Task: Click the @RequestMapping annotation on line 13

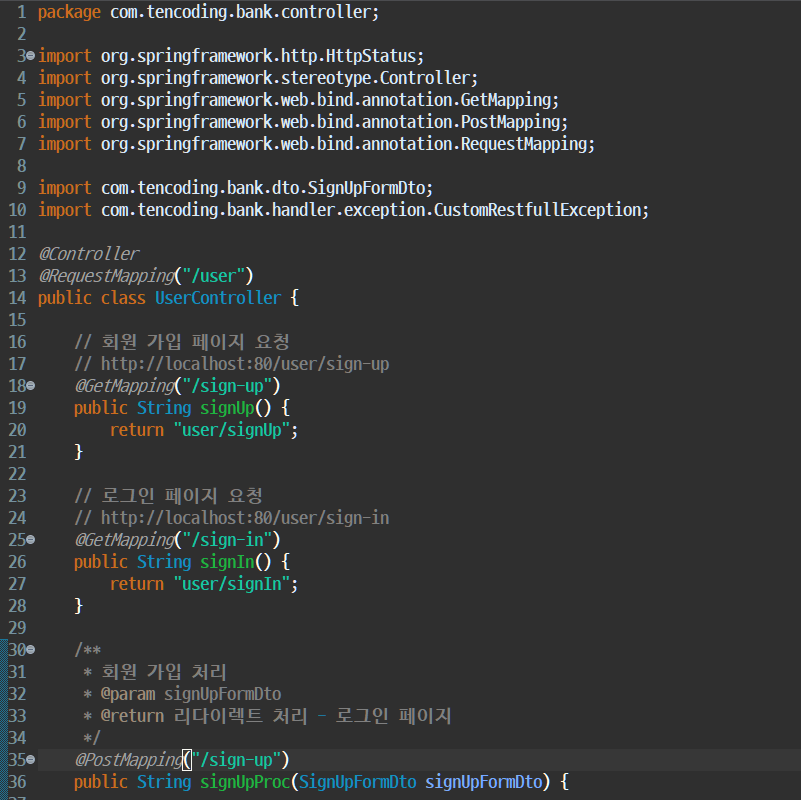Action: point(107,276)
